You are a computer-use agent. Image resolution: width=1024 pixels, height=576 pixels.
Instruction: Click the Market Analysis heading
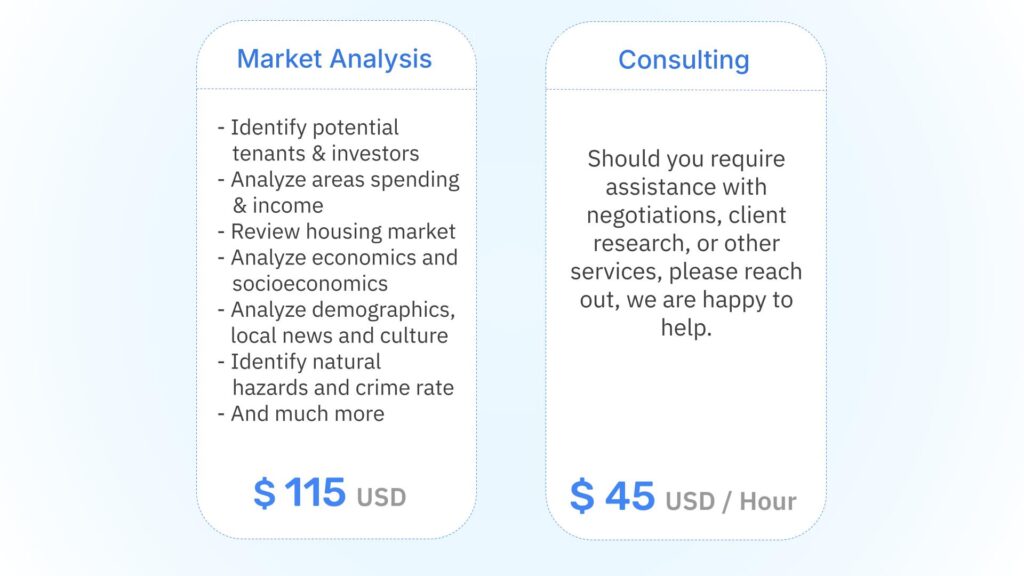pyautogui.click(x=334, y=59)
